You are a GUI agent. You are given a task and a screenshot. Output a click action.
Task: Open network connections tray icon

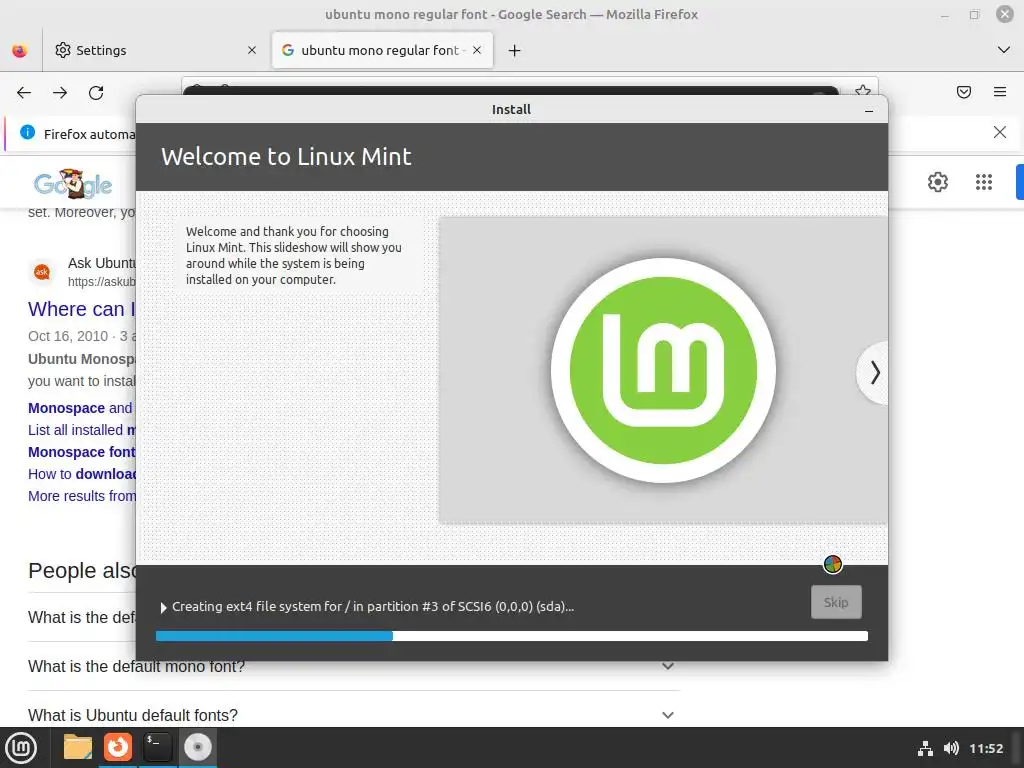click(x=925, y=748)
